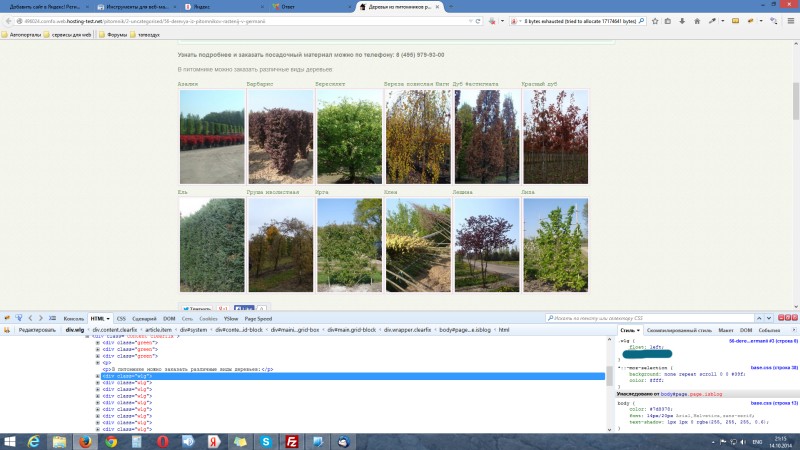The height and width of the screenshot is (450, 800).
Task: Switch to the Page Speed tab
Action: (258, 318)
